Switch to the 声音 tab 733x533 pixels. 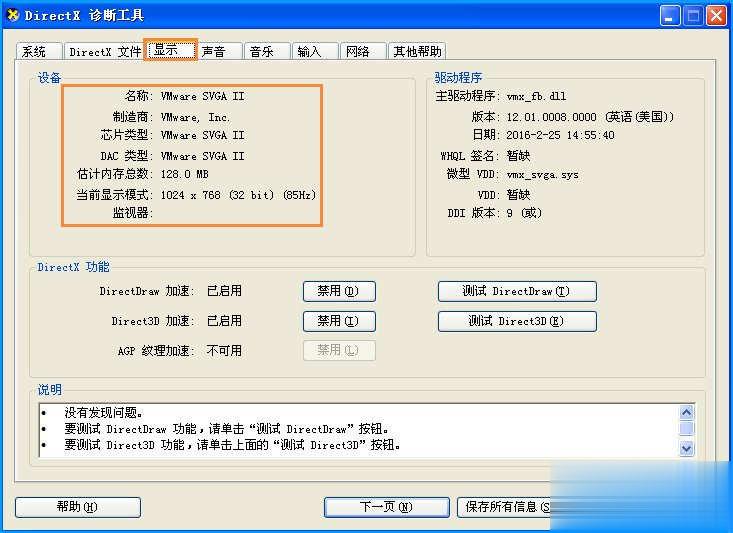tap(220, 51)
